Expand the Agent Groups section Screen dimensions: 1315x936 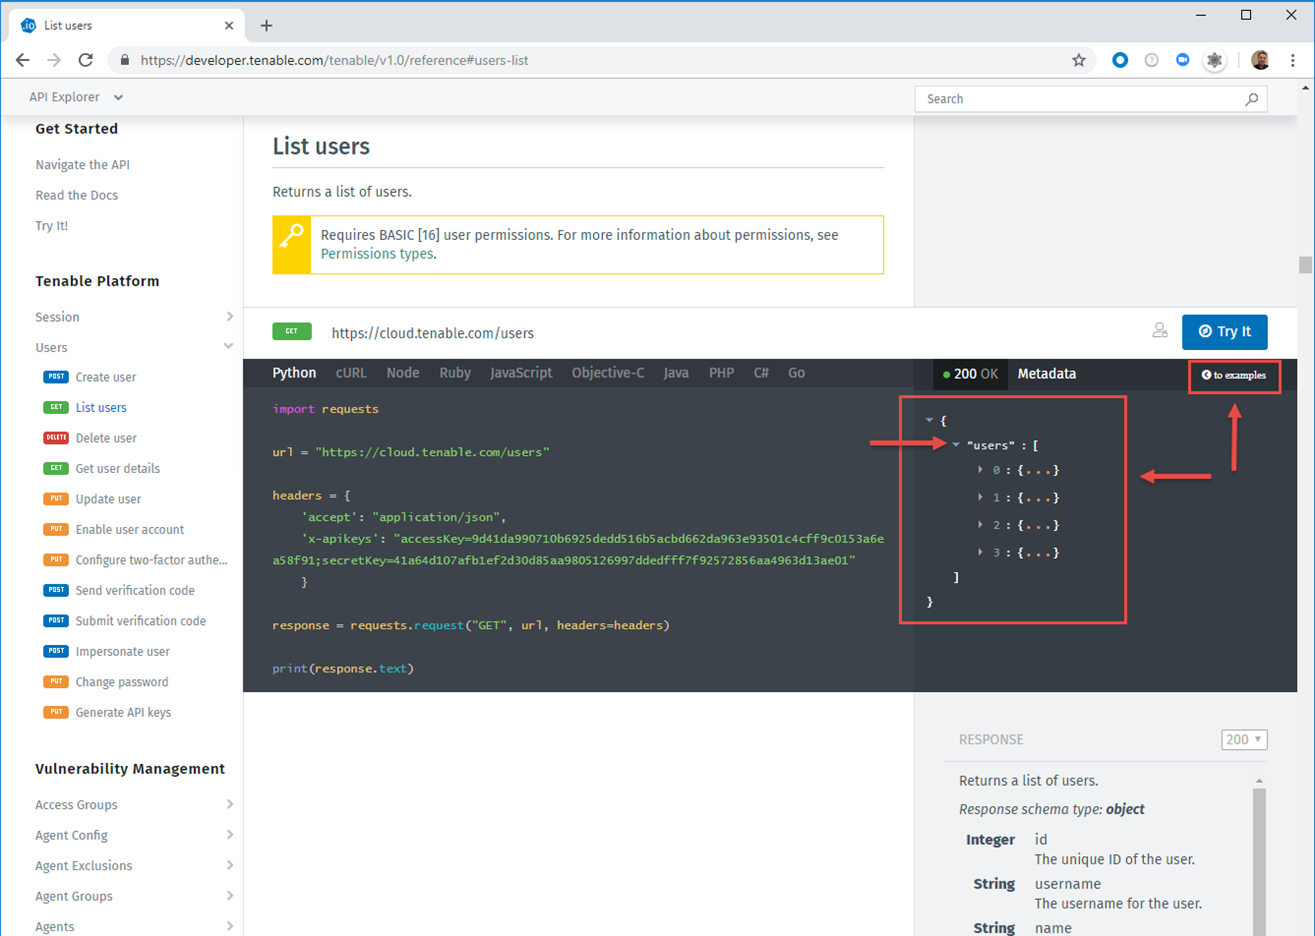point(229,896)
